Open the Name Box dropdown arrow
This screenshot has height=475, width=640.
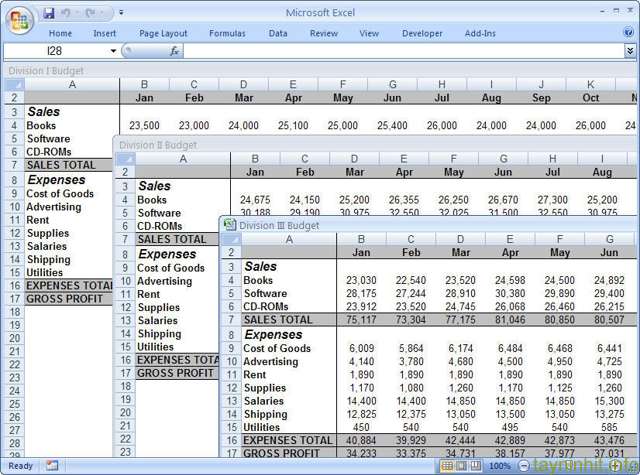113,50
